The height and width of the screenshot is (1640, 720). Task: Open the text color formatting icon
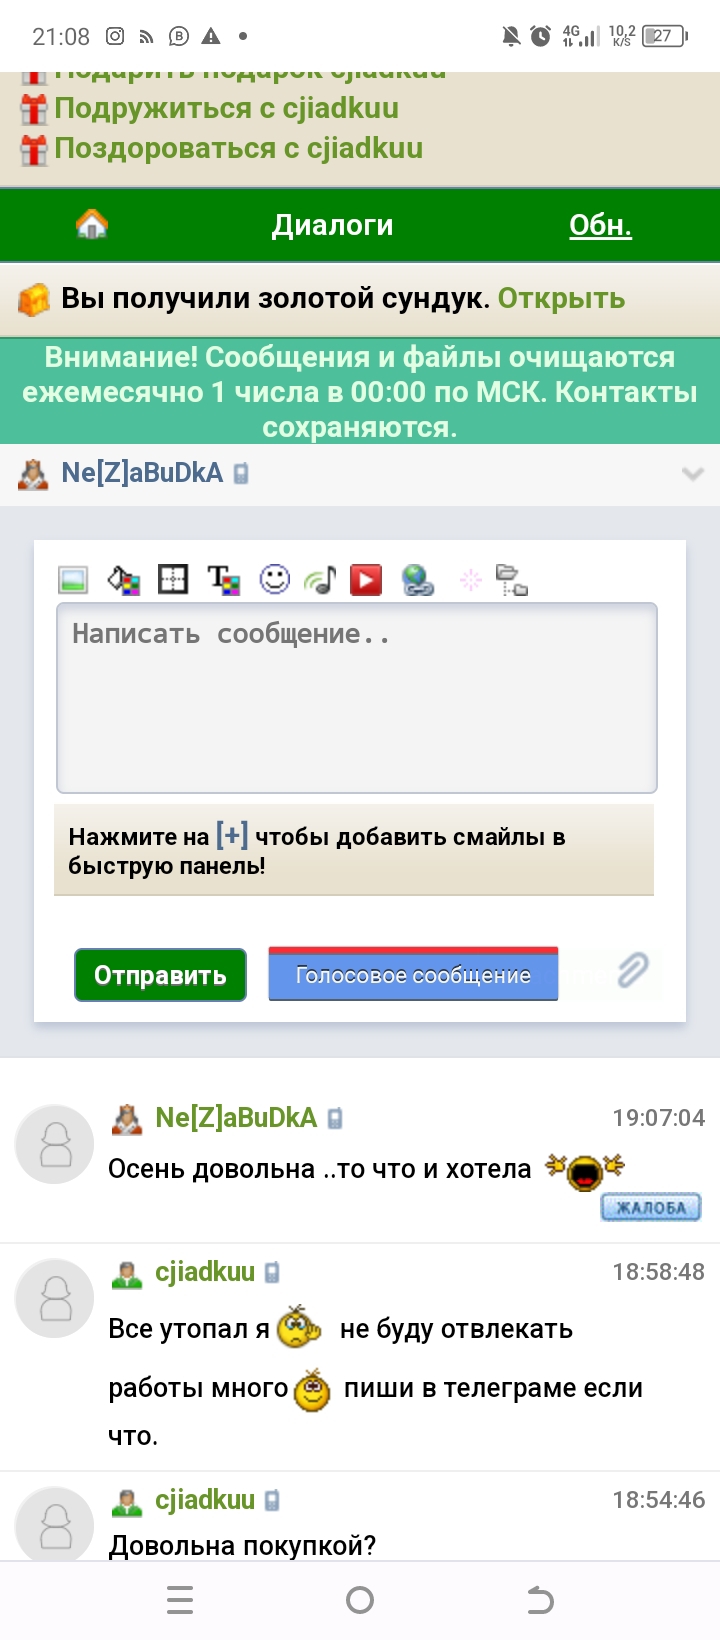(x=224, y=580)
